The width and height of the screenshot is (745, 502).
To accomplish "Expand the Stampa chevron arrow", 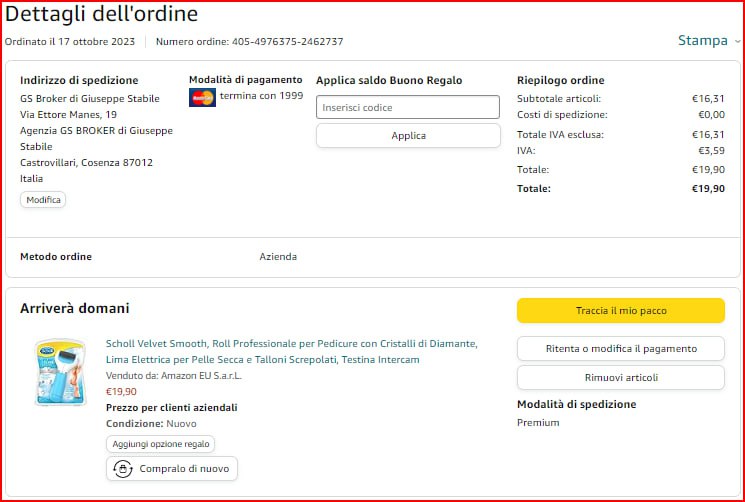I will pyautogui.click(x=737, y=42).
